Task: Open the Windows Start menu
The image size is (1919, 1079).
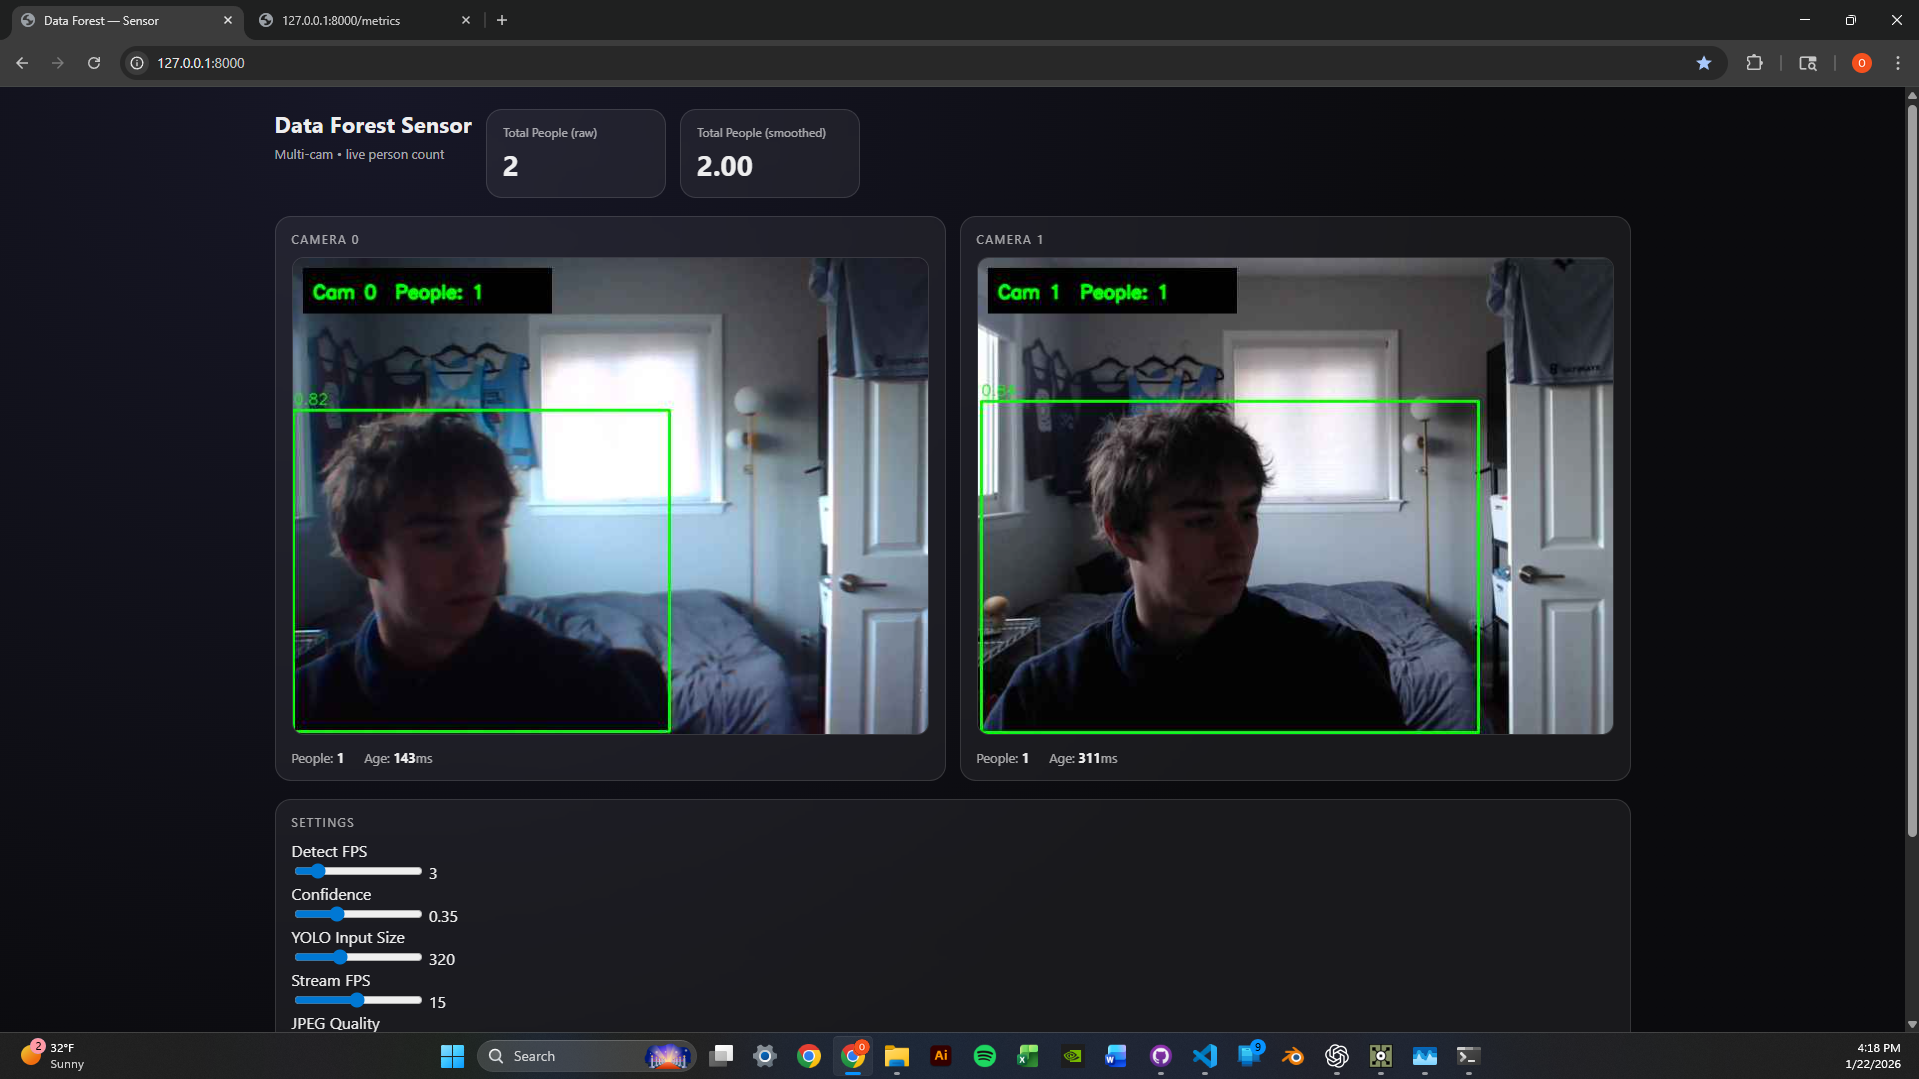Action: (452, 1056)
